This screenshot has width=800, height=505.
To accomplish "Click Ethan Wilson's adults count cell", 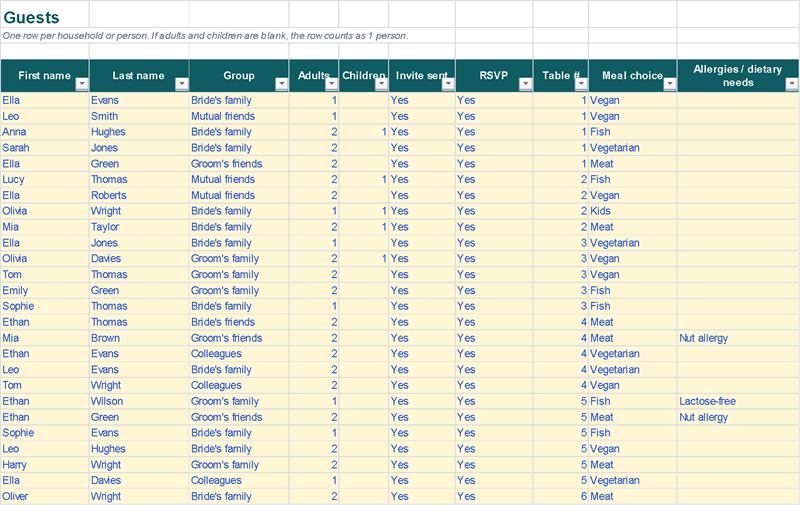I will (x=314, y=401).
